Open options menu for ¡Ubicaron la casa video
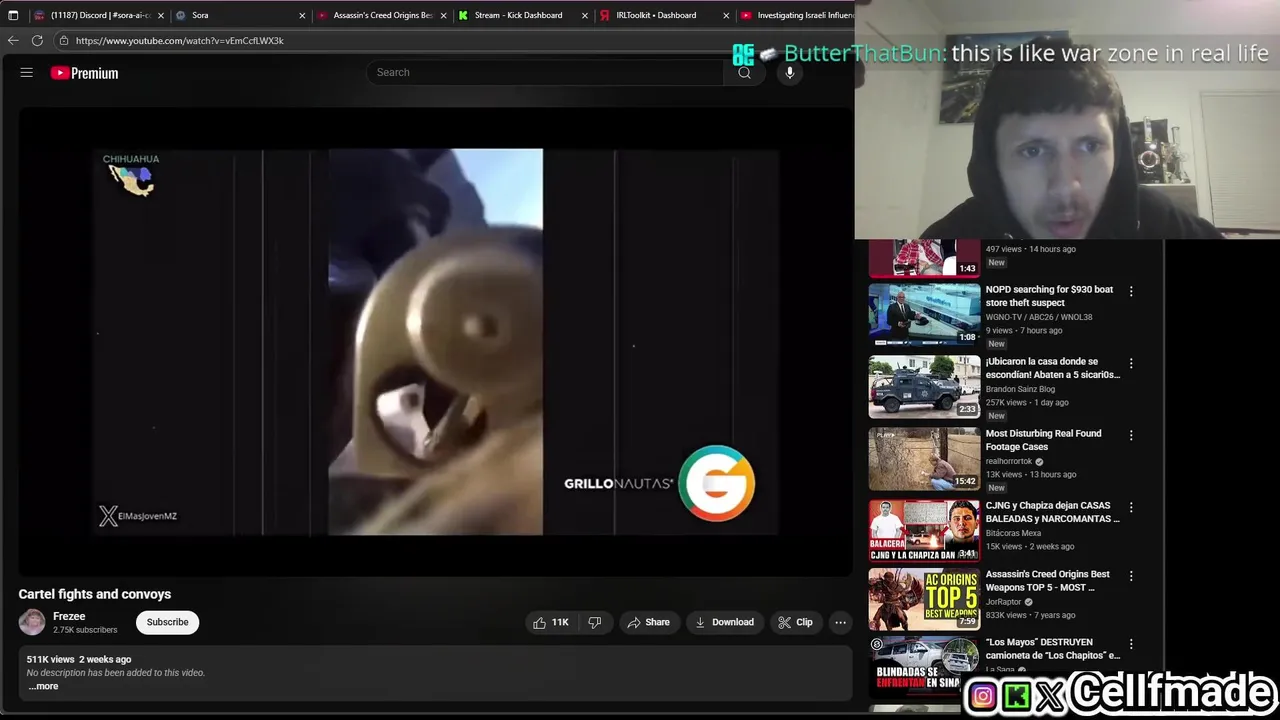1280x720 pixels. click(1131, 363)
